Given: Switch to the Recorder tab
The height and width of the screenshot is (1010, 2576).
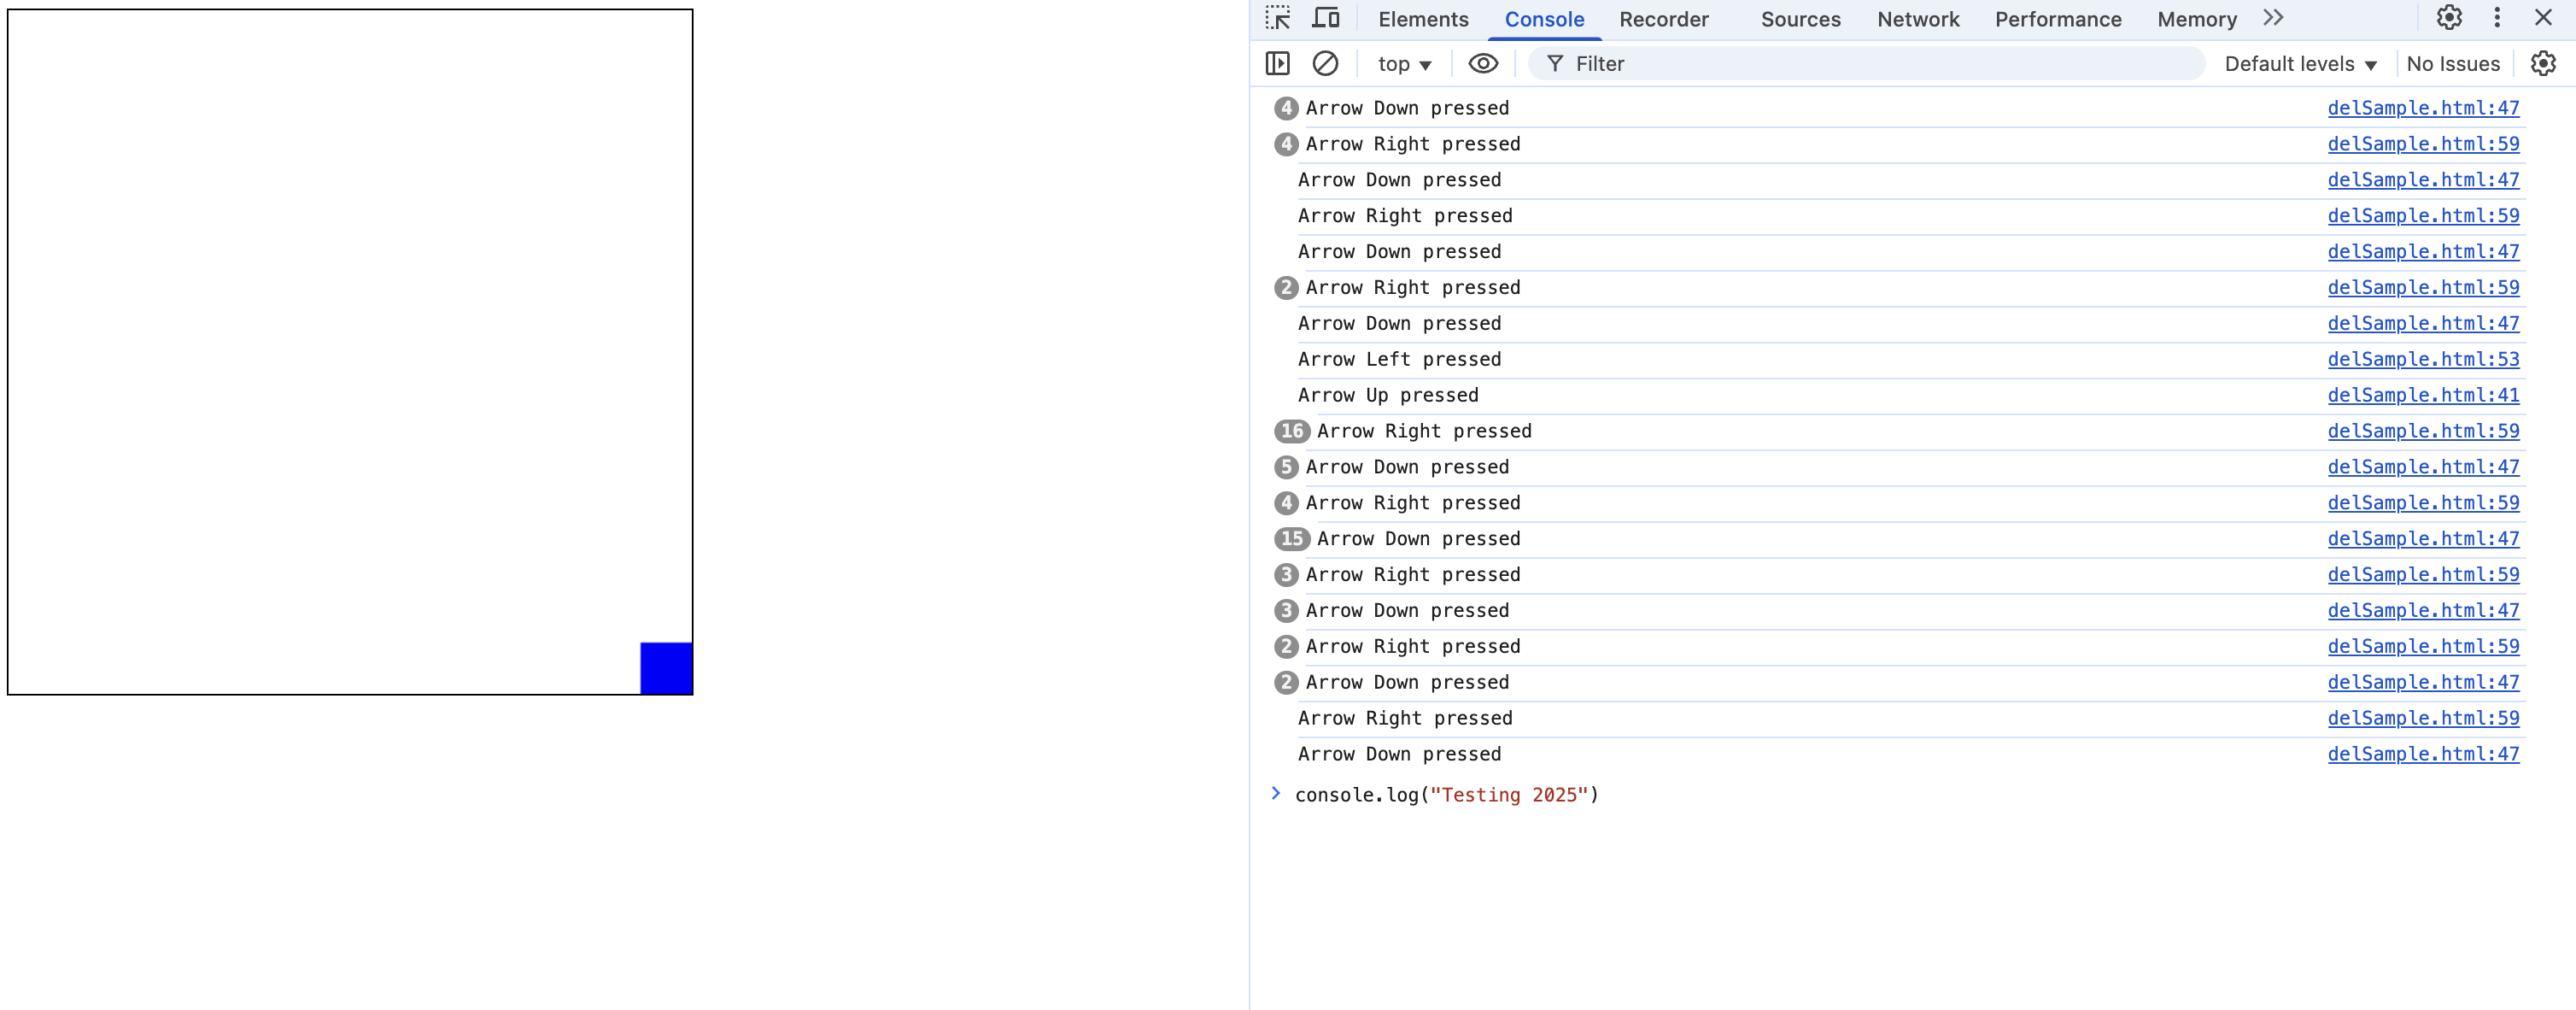Looking at the screenshot, I should tap(1664, 19).
